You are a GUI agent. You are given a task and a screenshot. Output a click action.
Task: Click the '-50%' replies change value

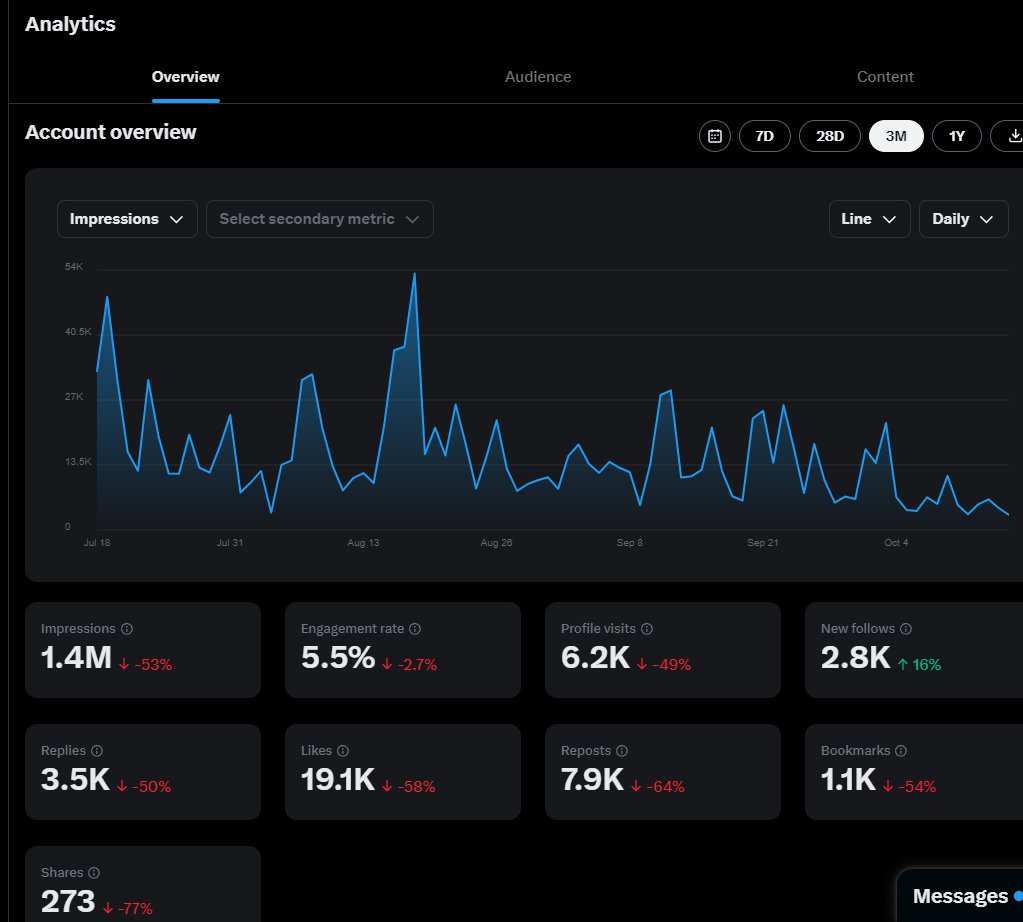(x=151, y=787)
